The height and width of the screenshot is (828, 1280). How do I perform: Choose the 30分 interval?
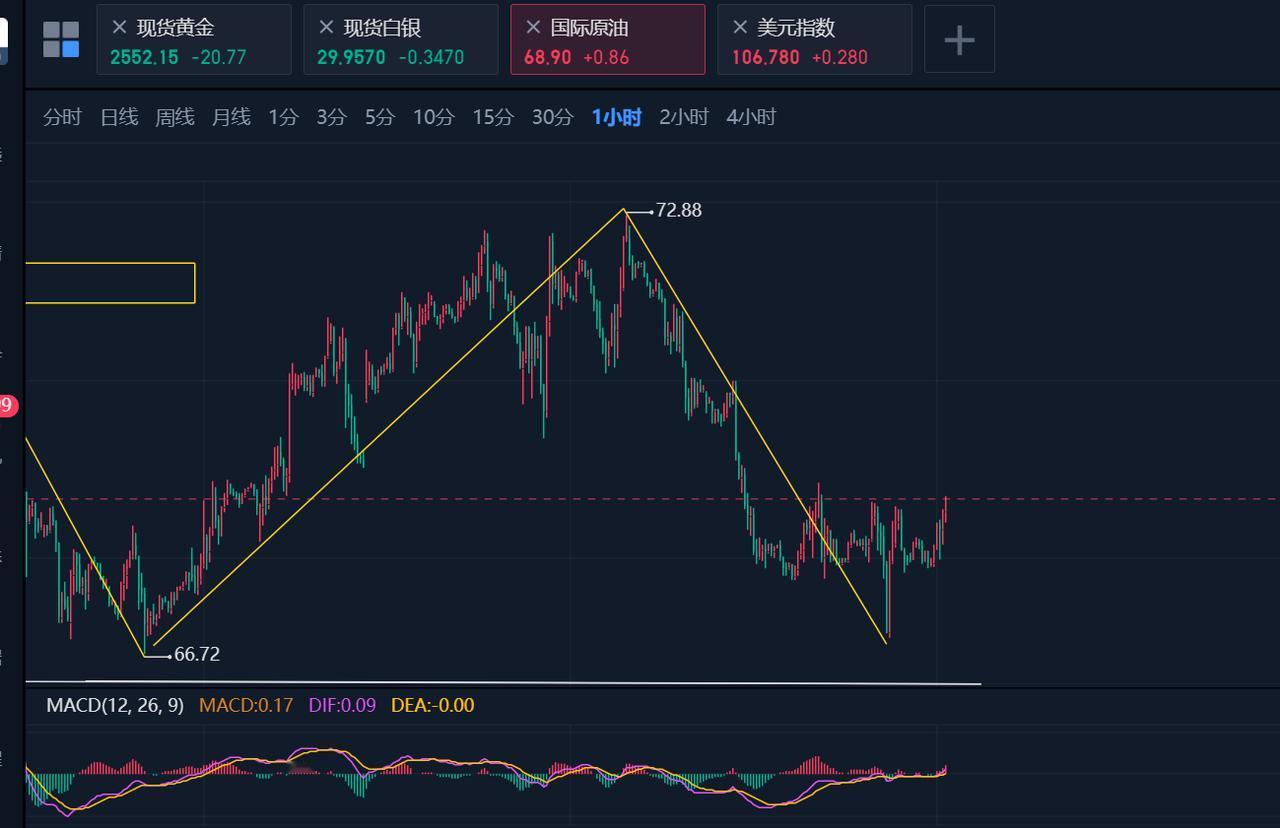(x=552, y=117)
